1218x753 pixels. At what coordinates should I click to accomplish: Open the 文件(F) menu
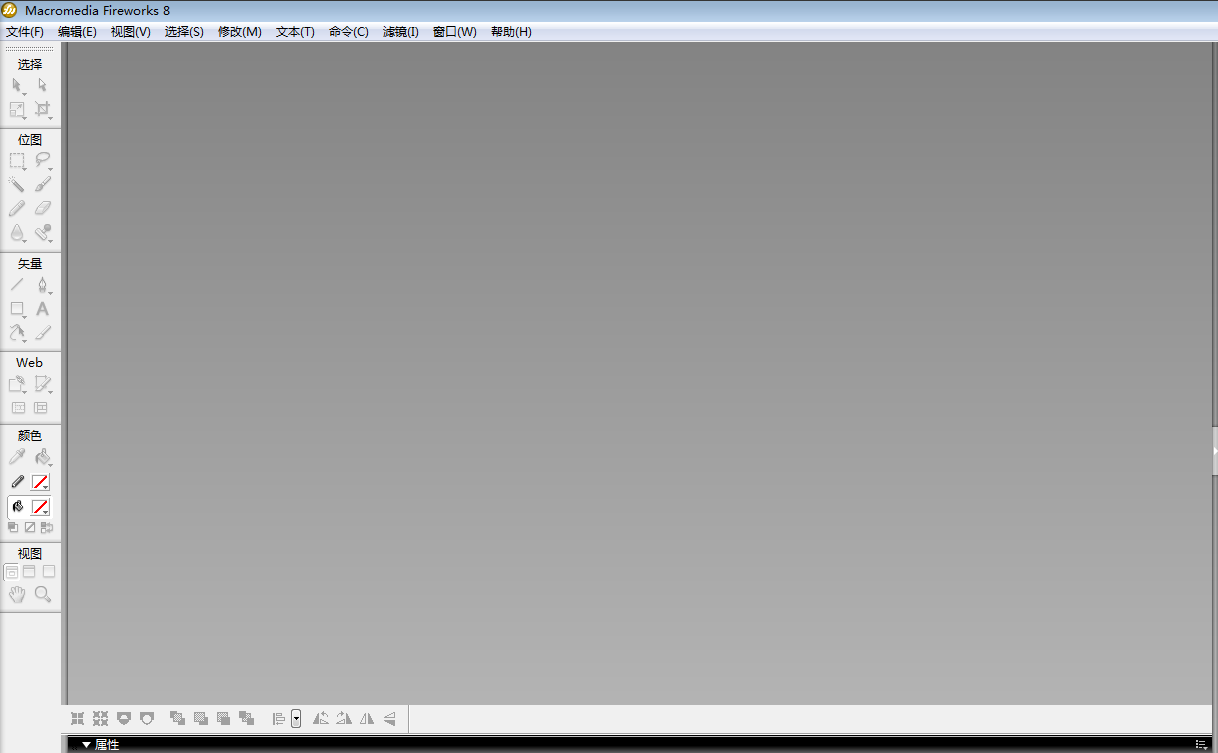pyautogui.click(x=25, y=32)
